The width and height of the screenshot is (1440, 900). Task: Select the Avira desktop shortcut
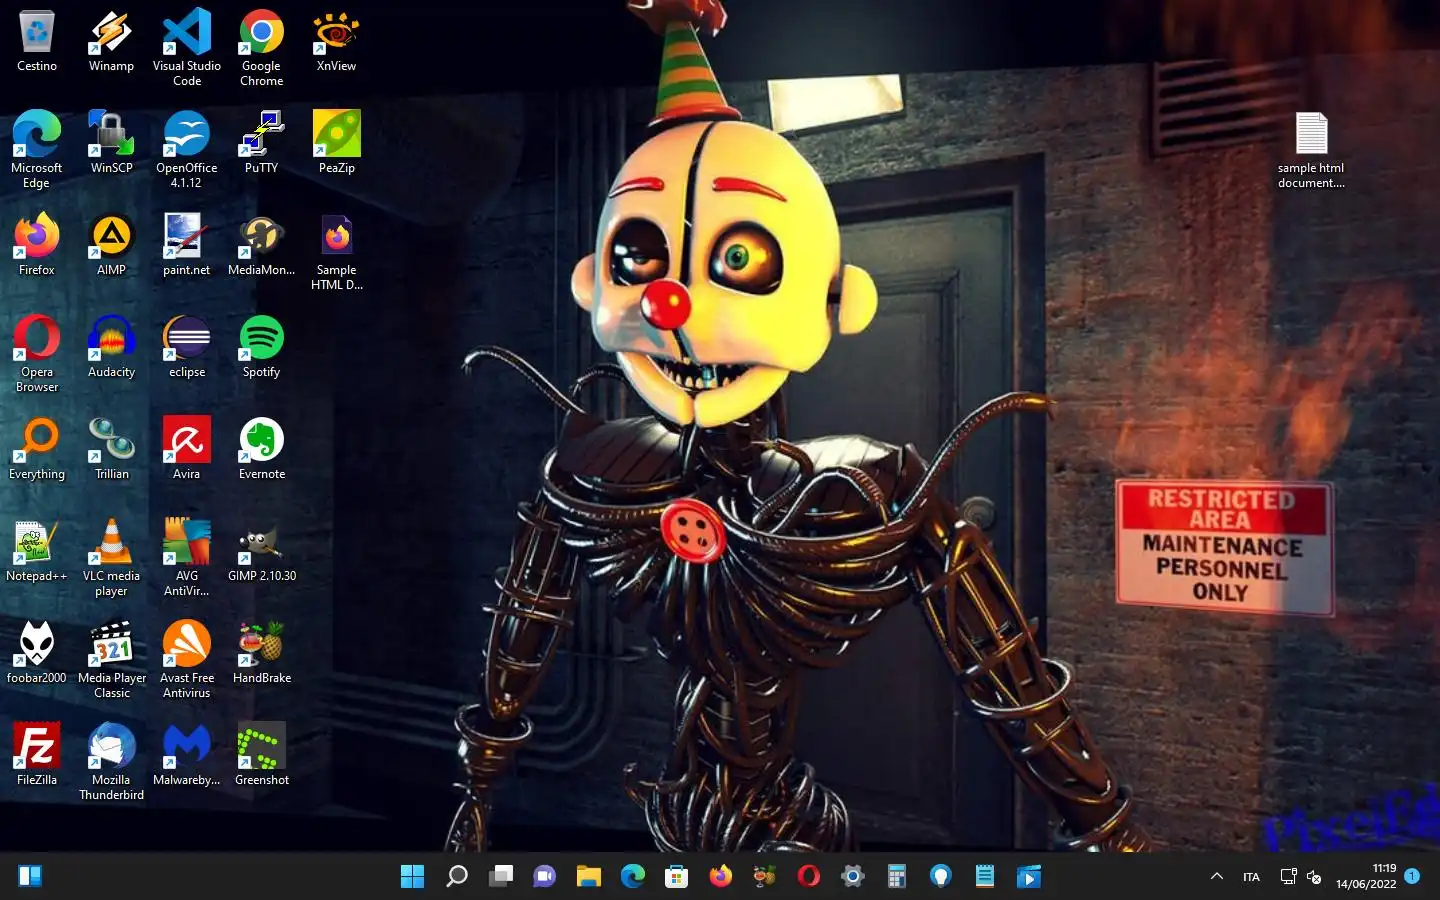(x=187, y=450)
